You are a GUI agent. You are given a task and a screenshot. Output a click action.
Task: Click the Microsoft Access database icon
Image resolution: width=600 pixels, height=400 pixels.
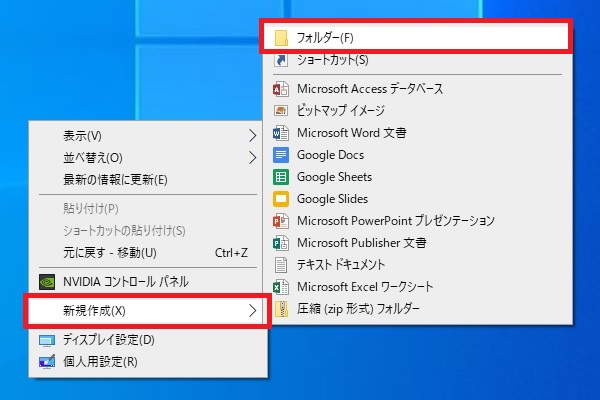point(281,89)
